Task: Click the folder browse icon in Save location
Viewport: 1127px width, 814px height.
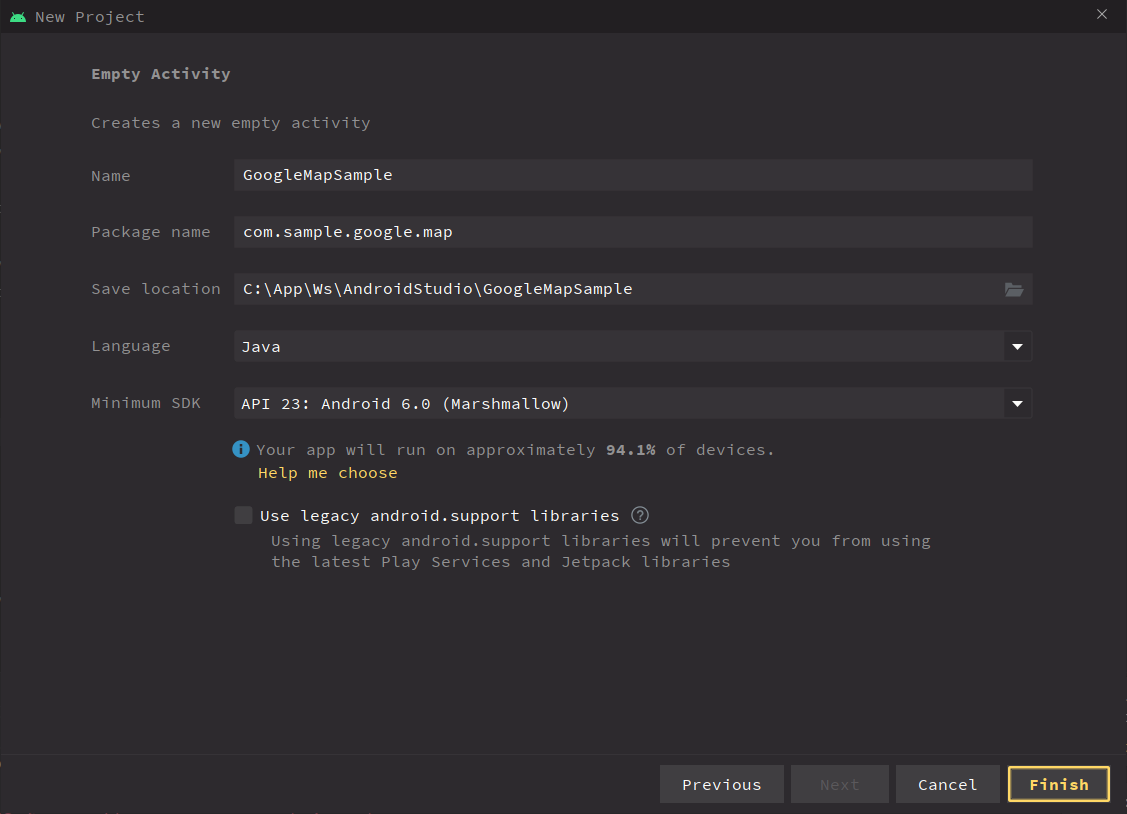Action: [x=1013, y=290]
